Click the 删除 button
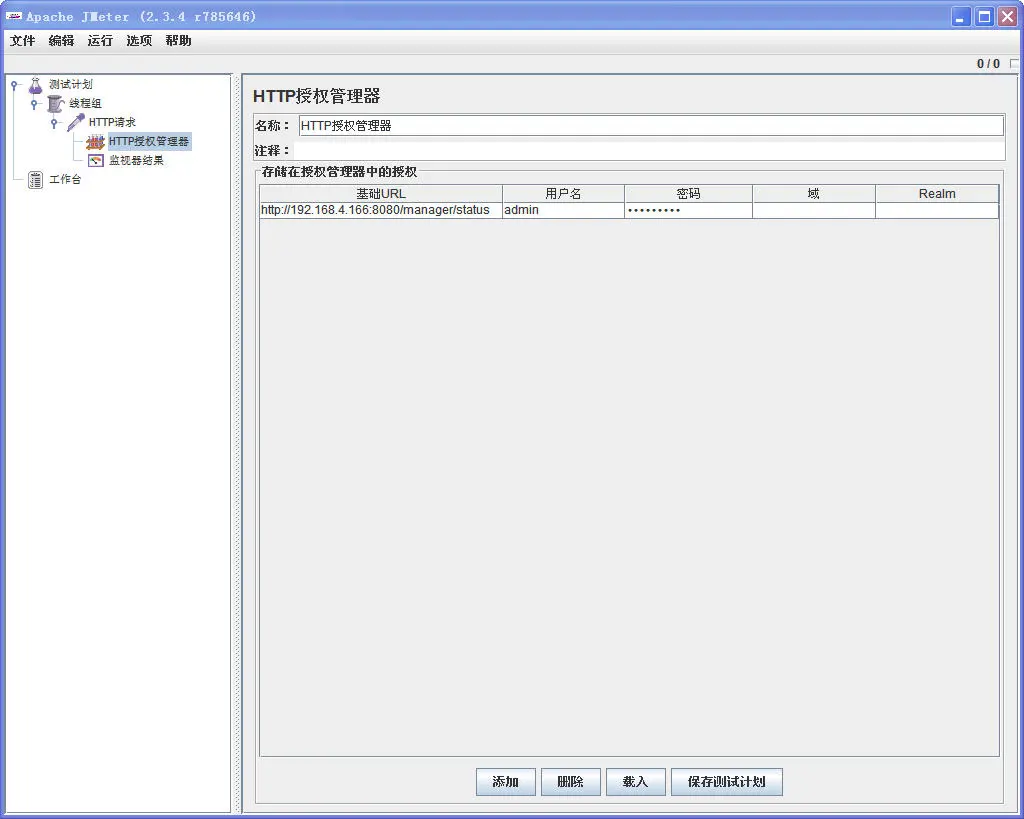1024x819 pixels. click(570, 782)
